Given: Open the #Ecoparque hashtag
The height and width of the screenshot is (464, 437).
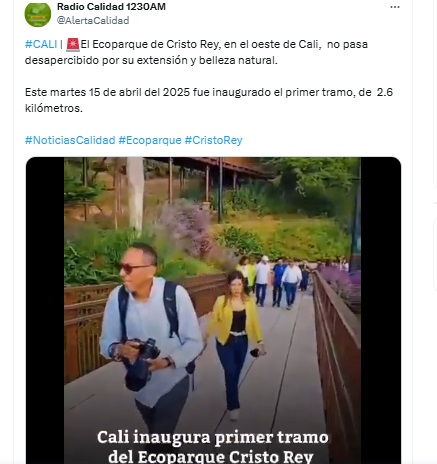Looking at the screenshot, I should tap(150, 140).
